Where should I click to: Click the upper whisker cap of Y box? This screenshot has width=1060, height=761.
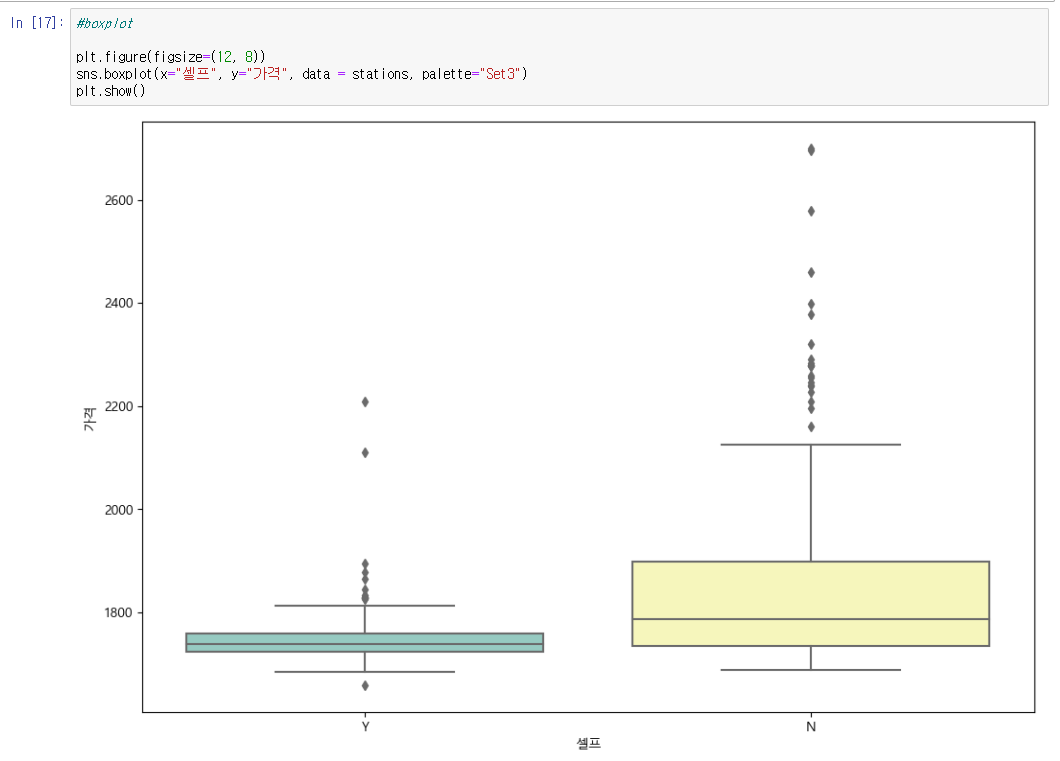coord(364,605)
